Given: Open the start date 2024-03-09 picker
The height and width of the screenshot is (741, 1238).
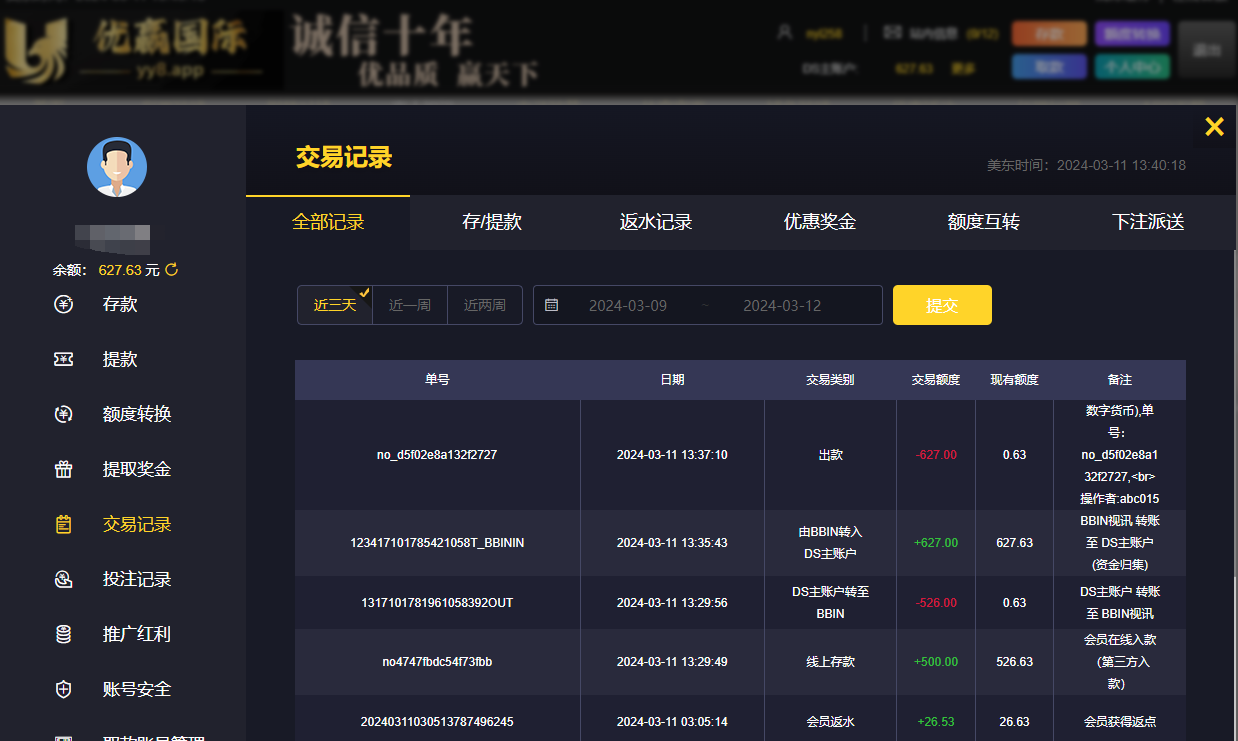Looking at the screenshot, I should 627,305.
